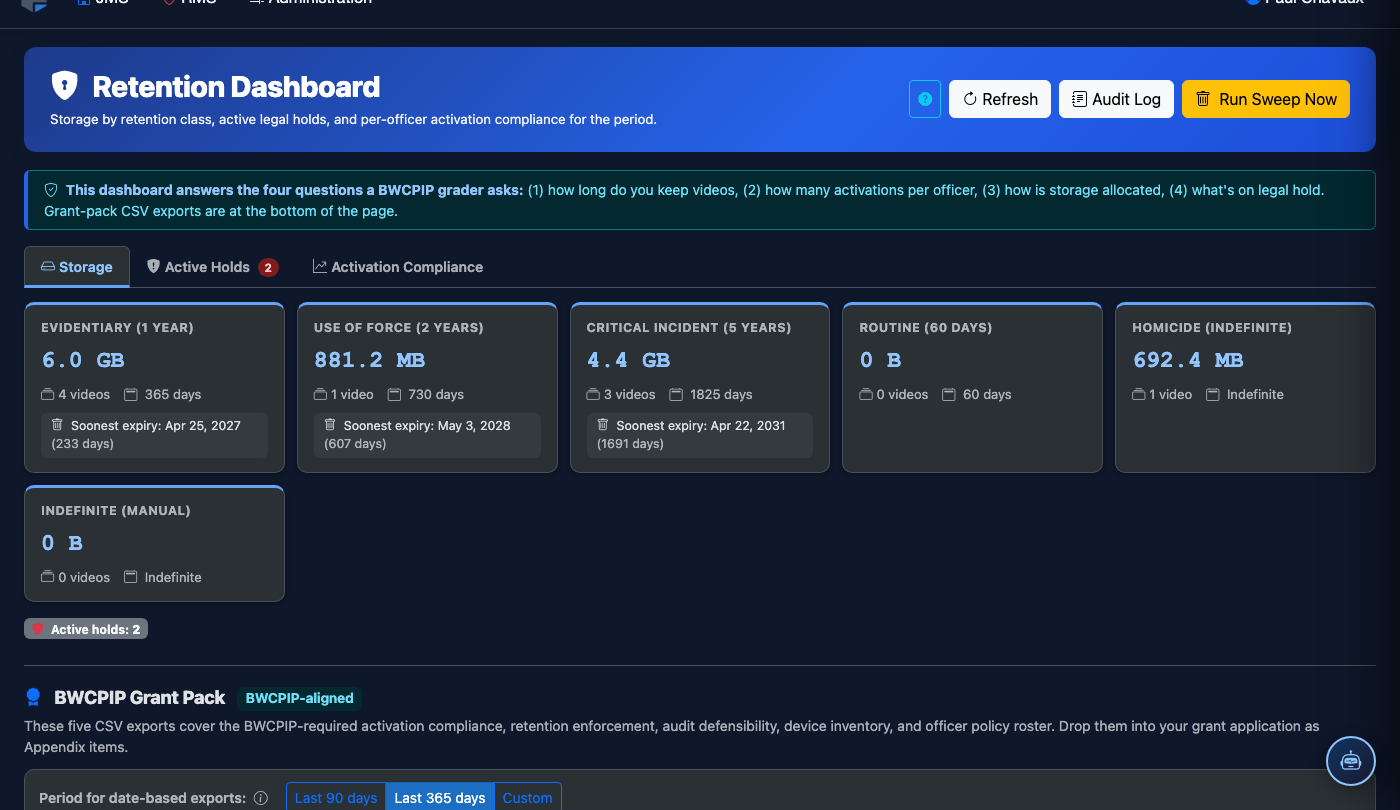Click the 881.2 MB Use of Force value
1400x810 pixels.
click(370, 360)
